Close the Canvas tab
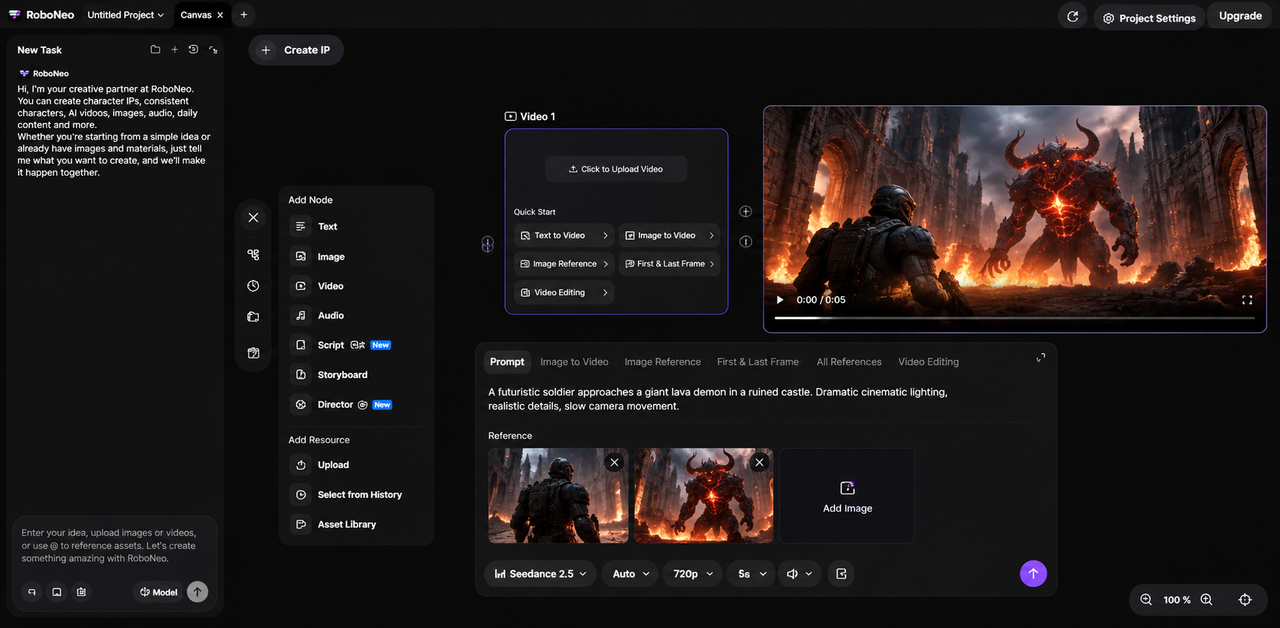This screenshot has height=628, width=1280. tap(220, 15)
